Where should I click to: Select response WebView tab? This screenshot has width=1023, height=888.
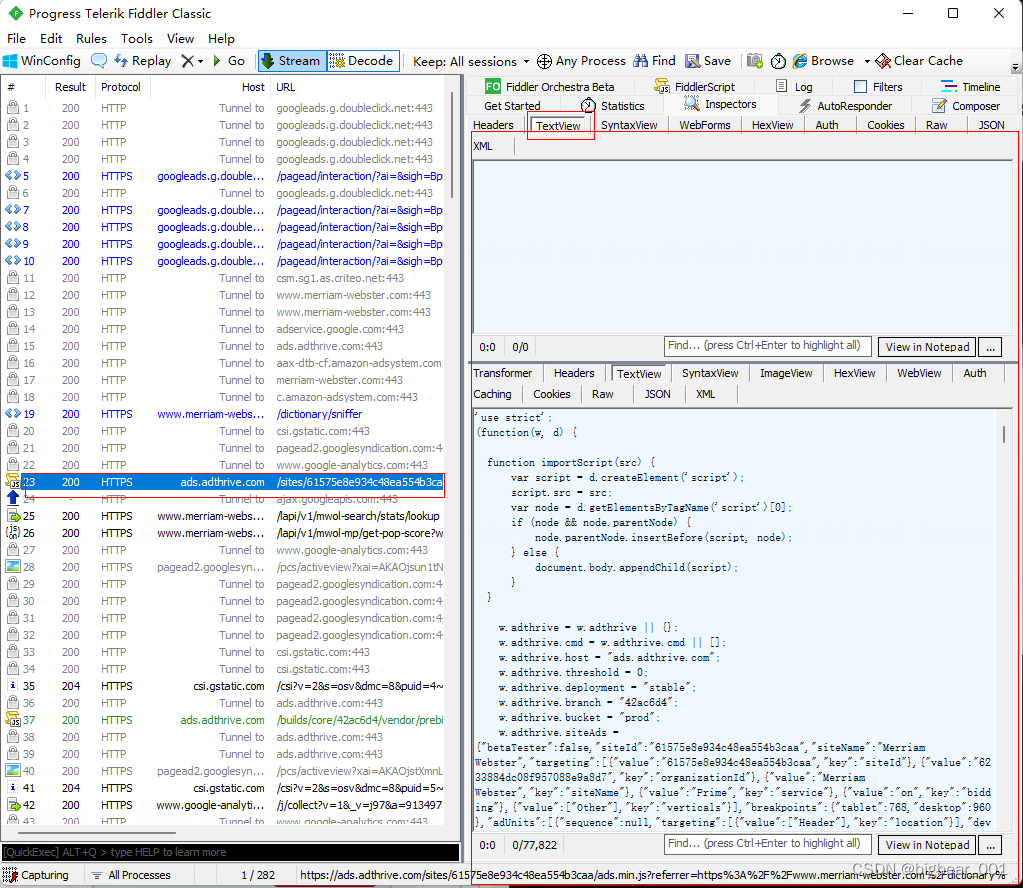click(x=919, y=373)
